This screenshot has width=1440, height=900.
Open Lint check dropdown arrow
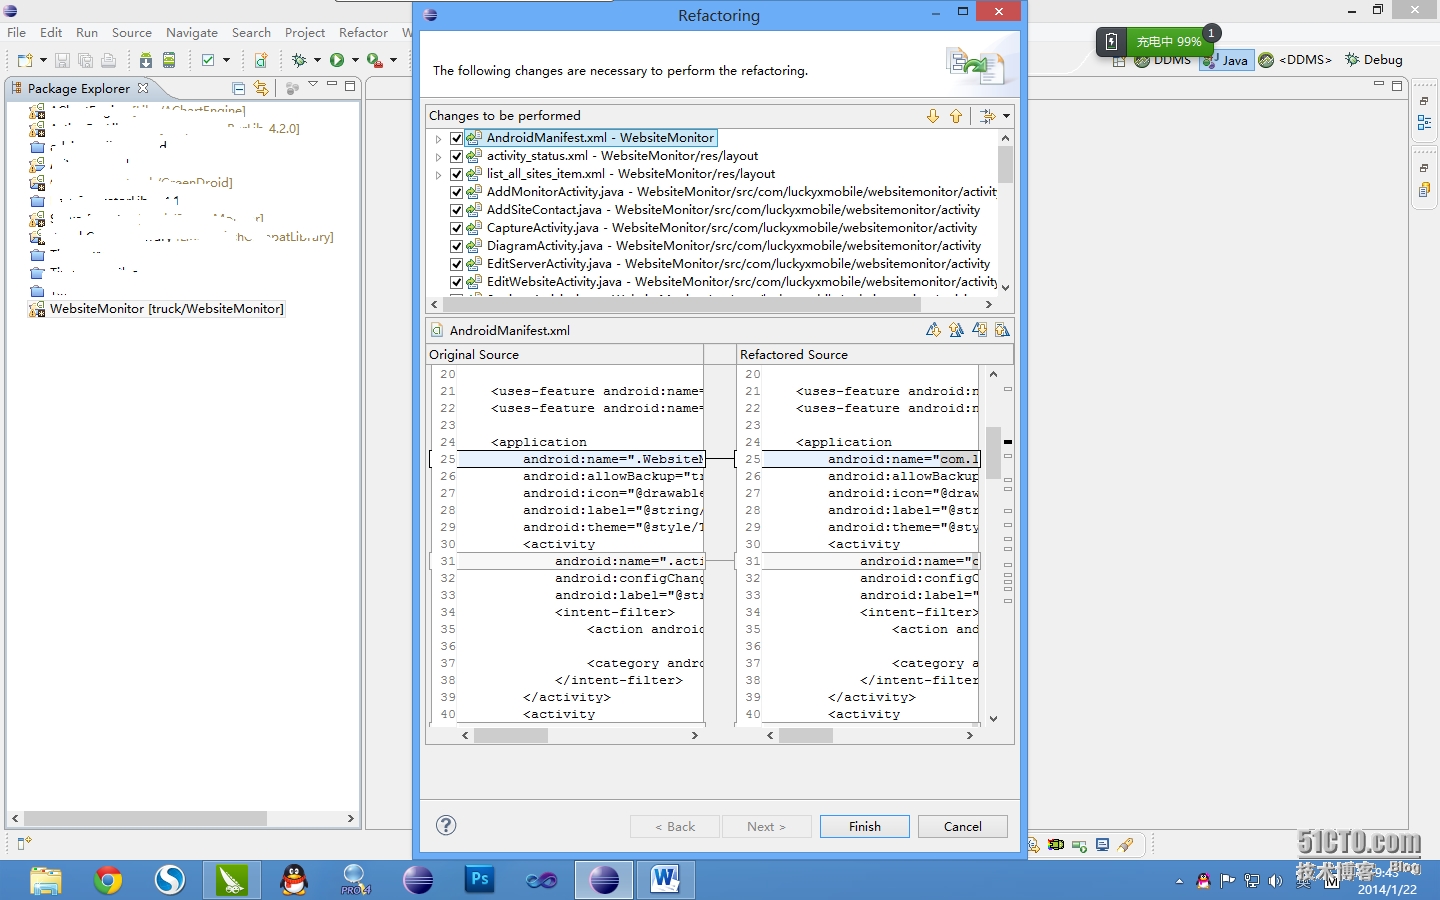[x=226, y=60]
